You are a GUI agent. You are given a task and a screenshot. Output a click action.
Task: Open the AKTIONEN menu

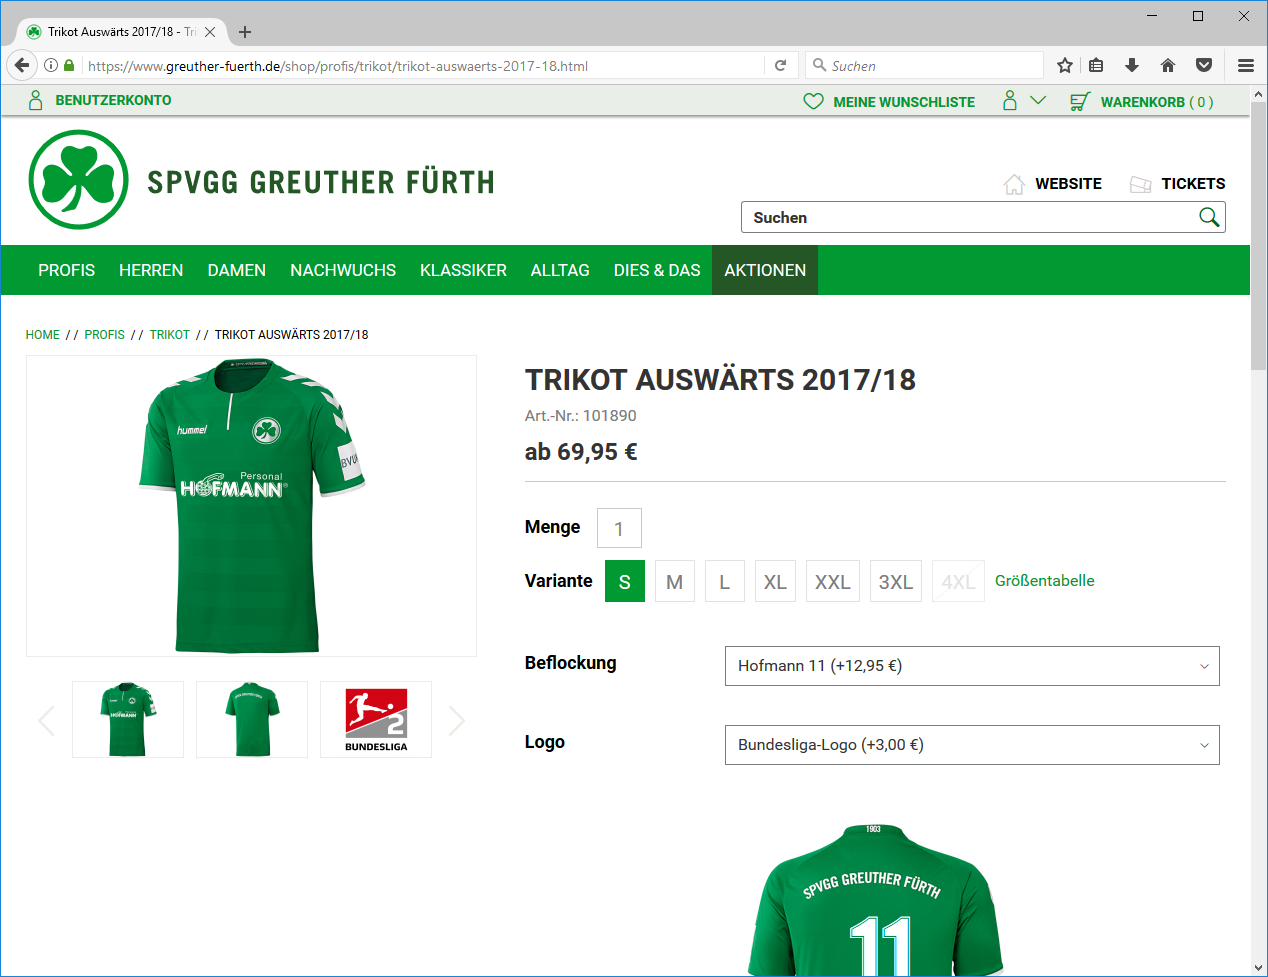click(x=765, y=270)
